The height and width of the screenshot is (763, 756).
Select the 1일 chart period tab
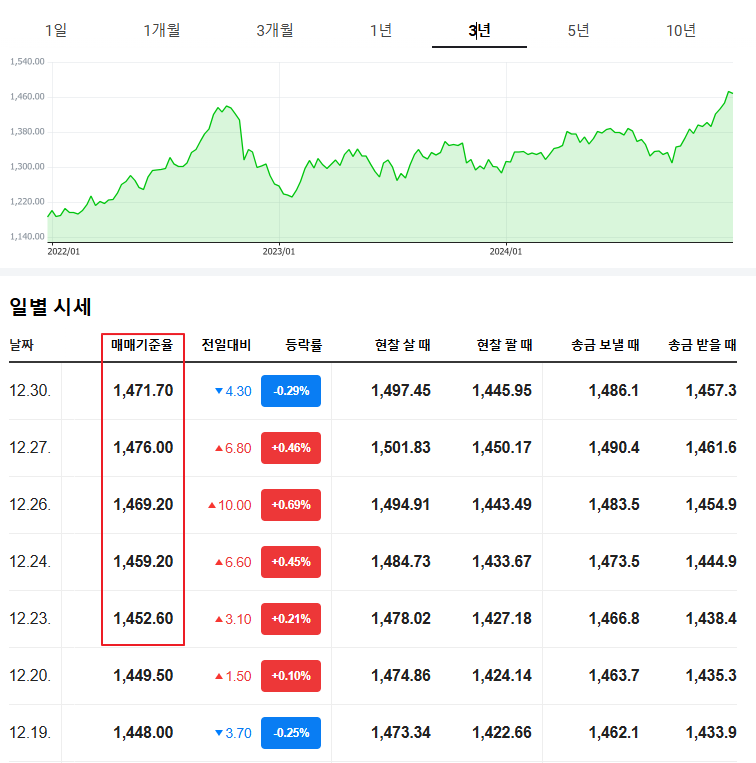click(56, 30)
